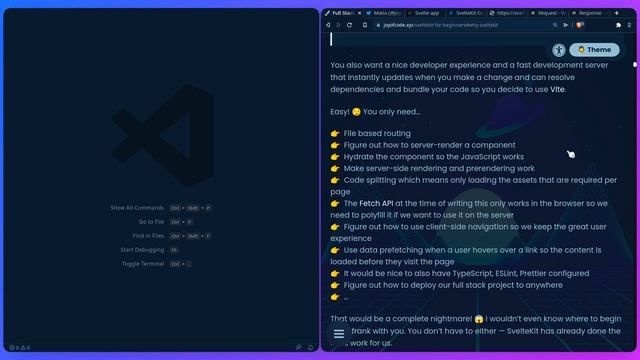Click the page scrollbar thumb
640x360 pixels.
point(635,64)
